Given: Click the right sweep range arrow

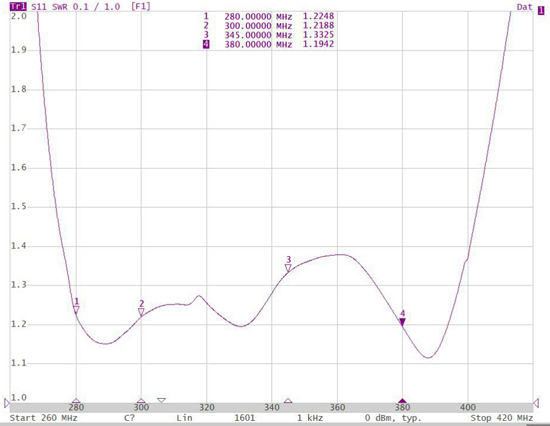Looking at the screenshot, I should [x=536, y=403].
